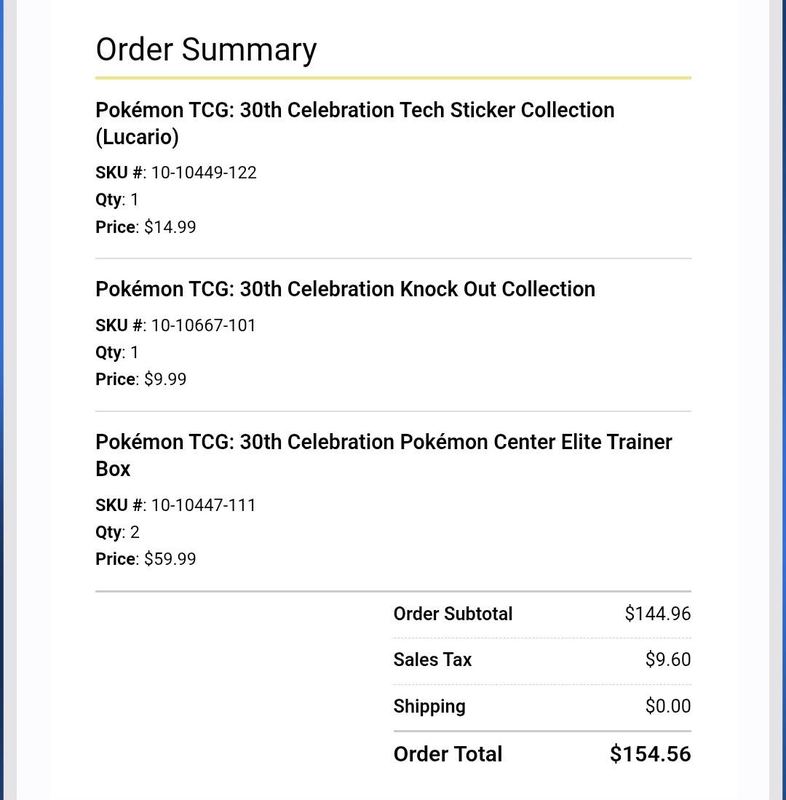786x800 pixels.
Task: Open the Lucario Tech Sticker Collection title
Action: click(355, 123)
